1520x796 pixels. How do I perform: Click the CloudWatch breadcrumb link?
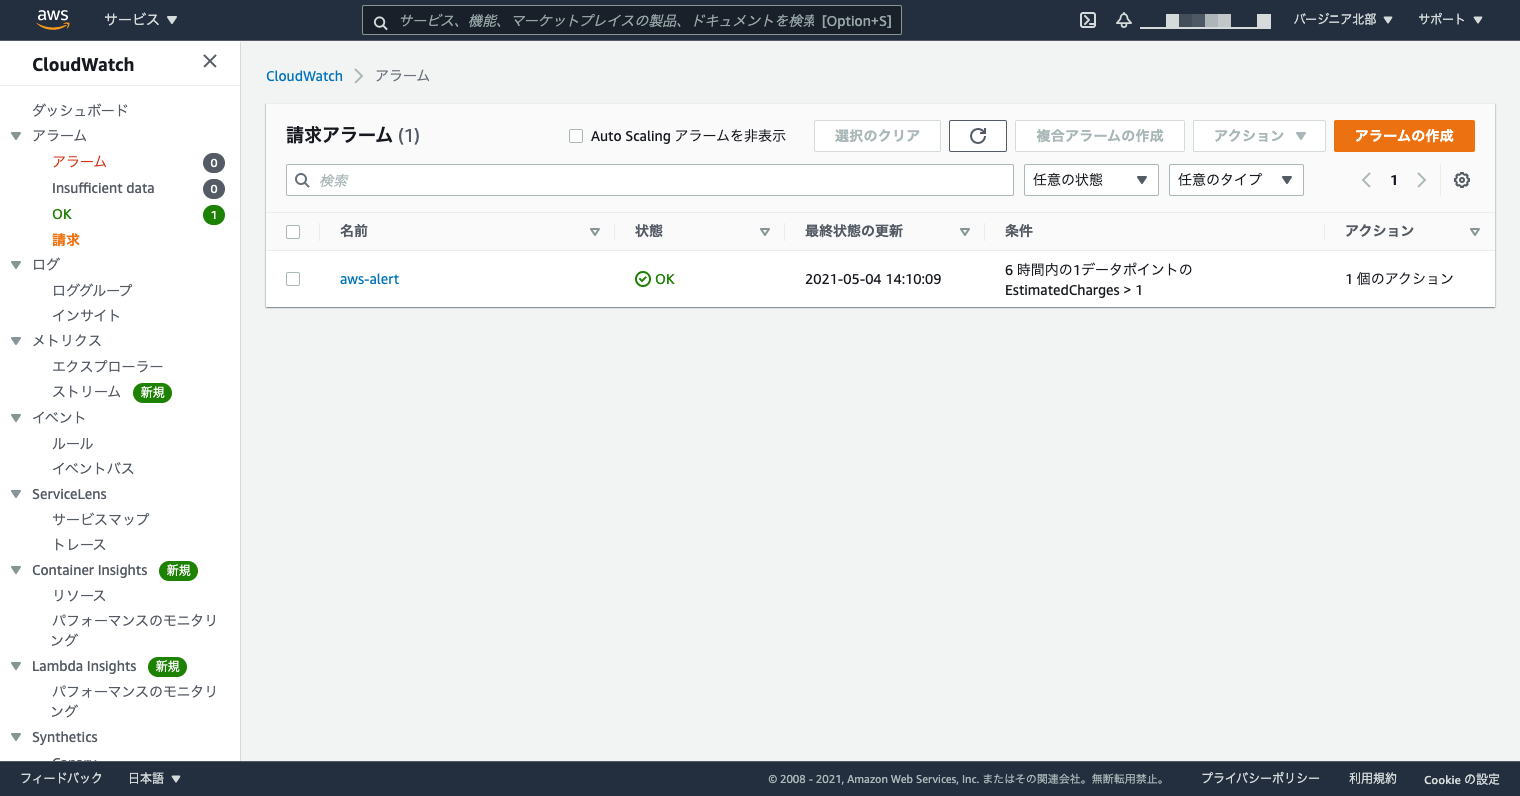coord(304,76)
